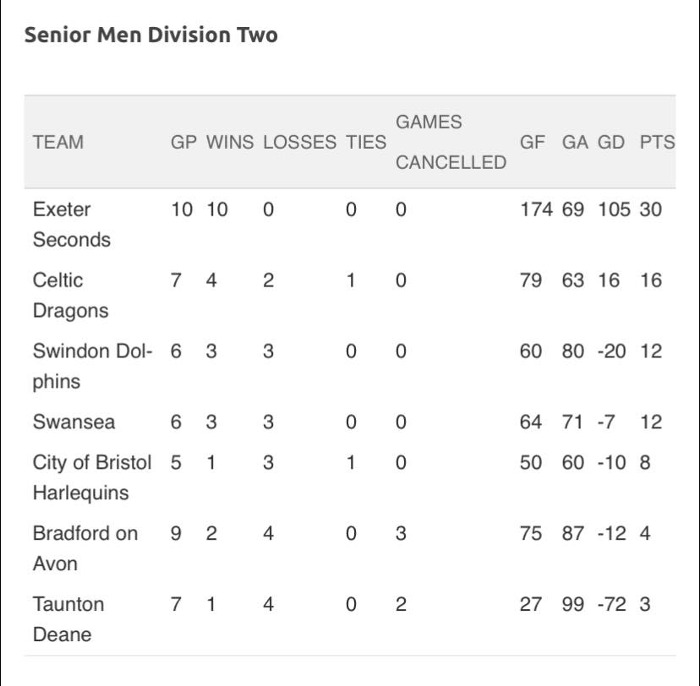Select the GF column header
The height and width of the screenshot is (686, 700).
pyautogui.click(x=532, y=142)
